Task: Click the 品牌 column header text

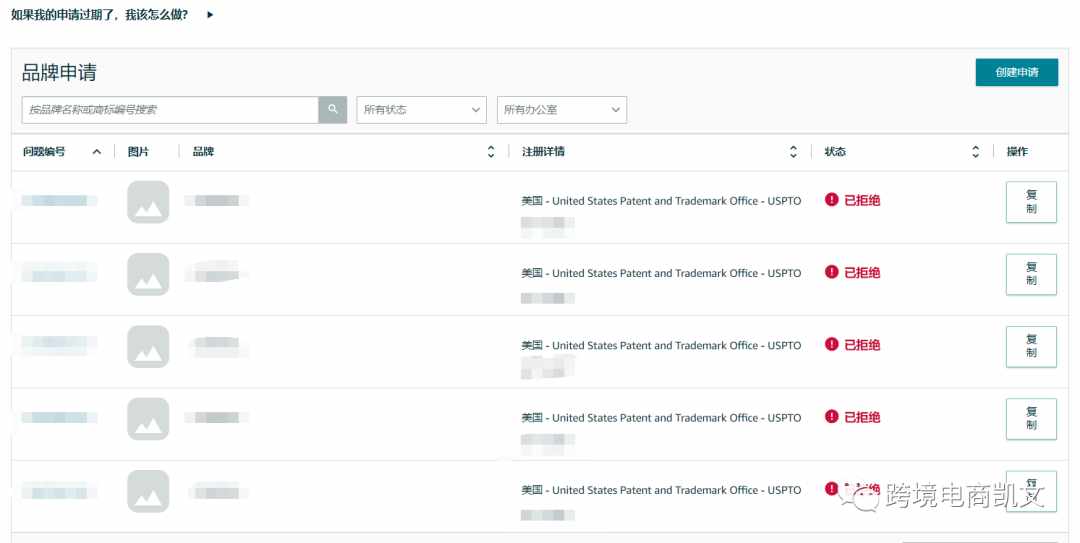Action: click(x=203, y=152)
